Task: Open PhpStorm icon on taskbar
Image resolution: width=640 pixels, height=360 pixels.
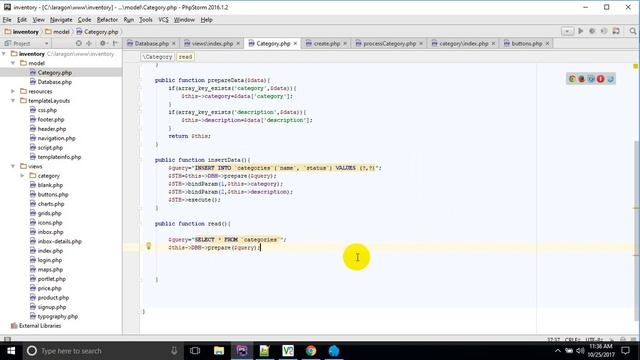Action: pyautogui.click(x=242, y=351)
